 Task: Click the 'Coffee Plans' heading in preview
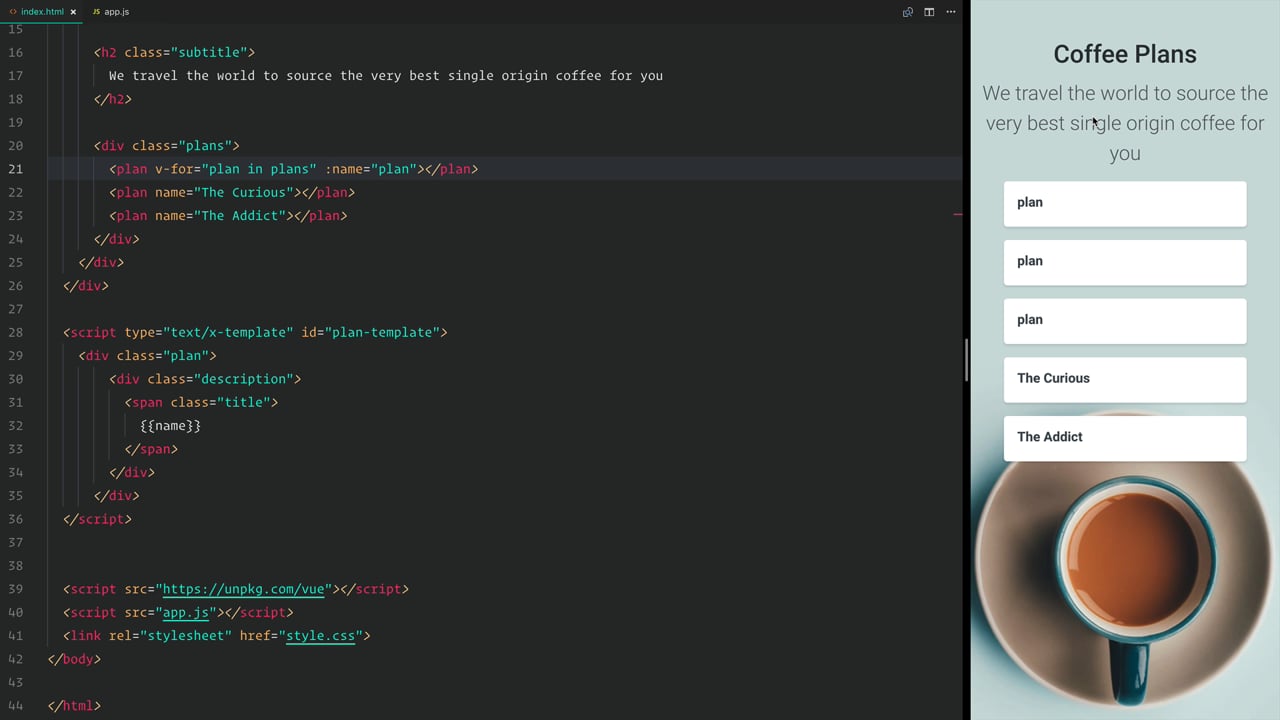(x=1125, y=54)
